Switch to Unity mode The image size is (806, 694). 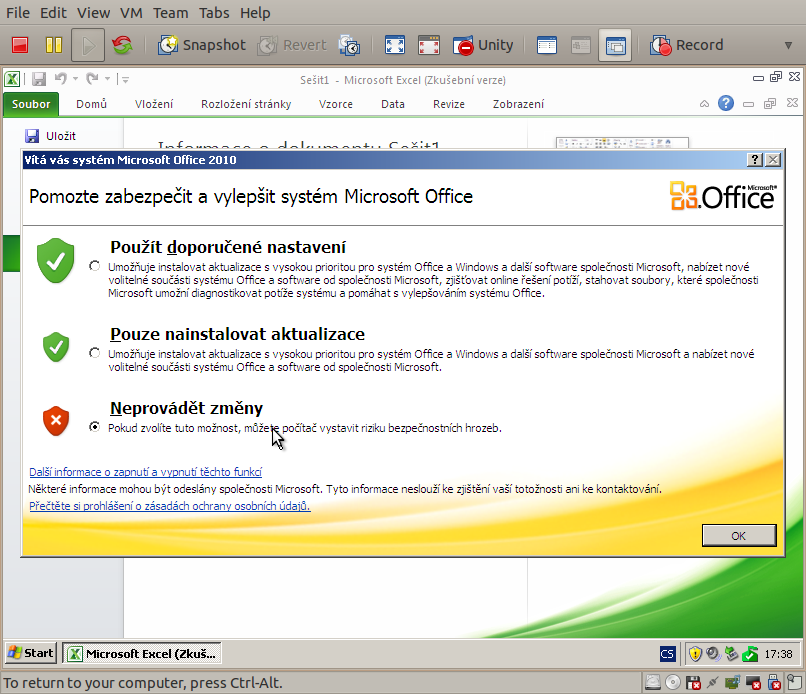coord(483,45)
